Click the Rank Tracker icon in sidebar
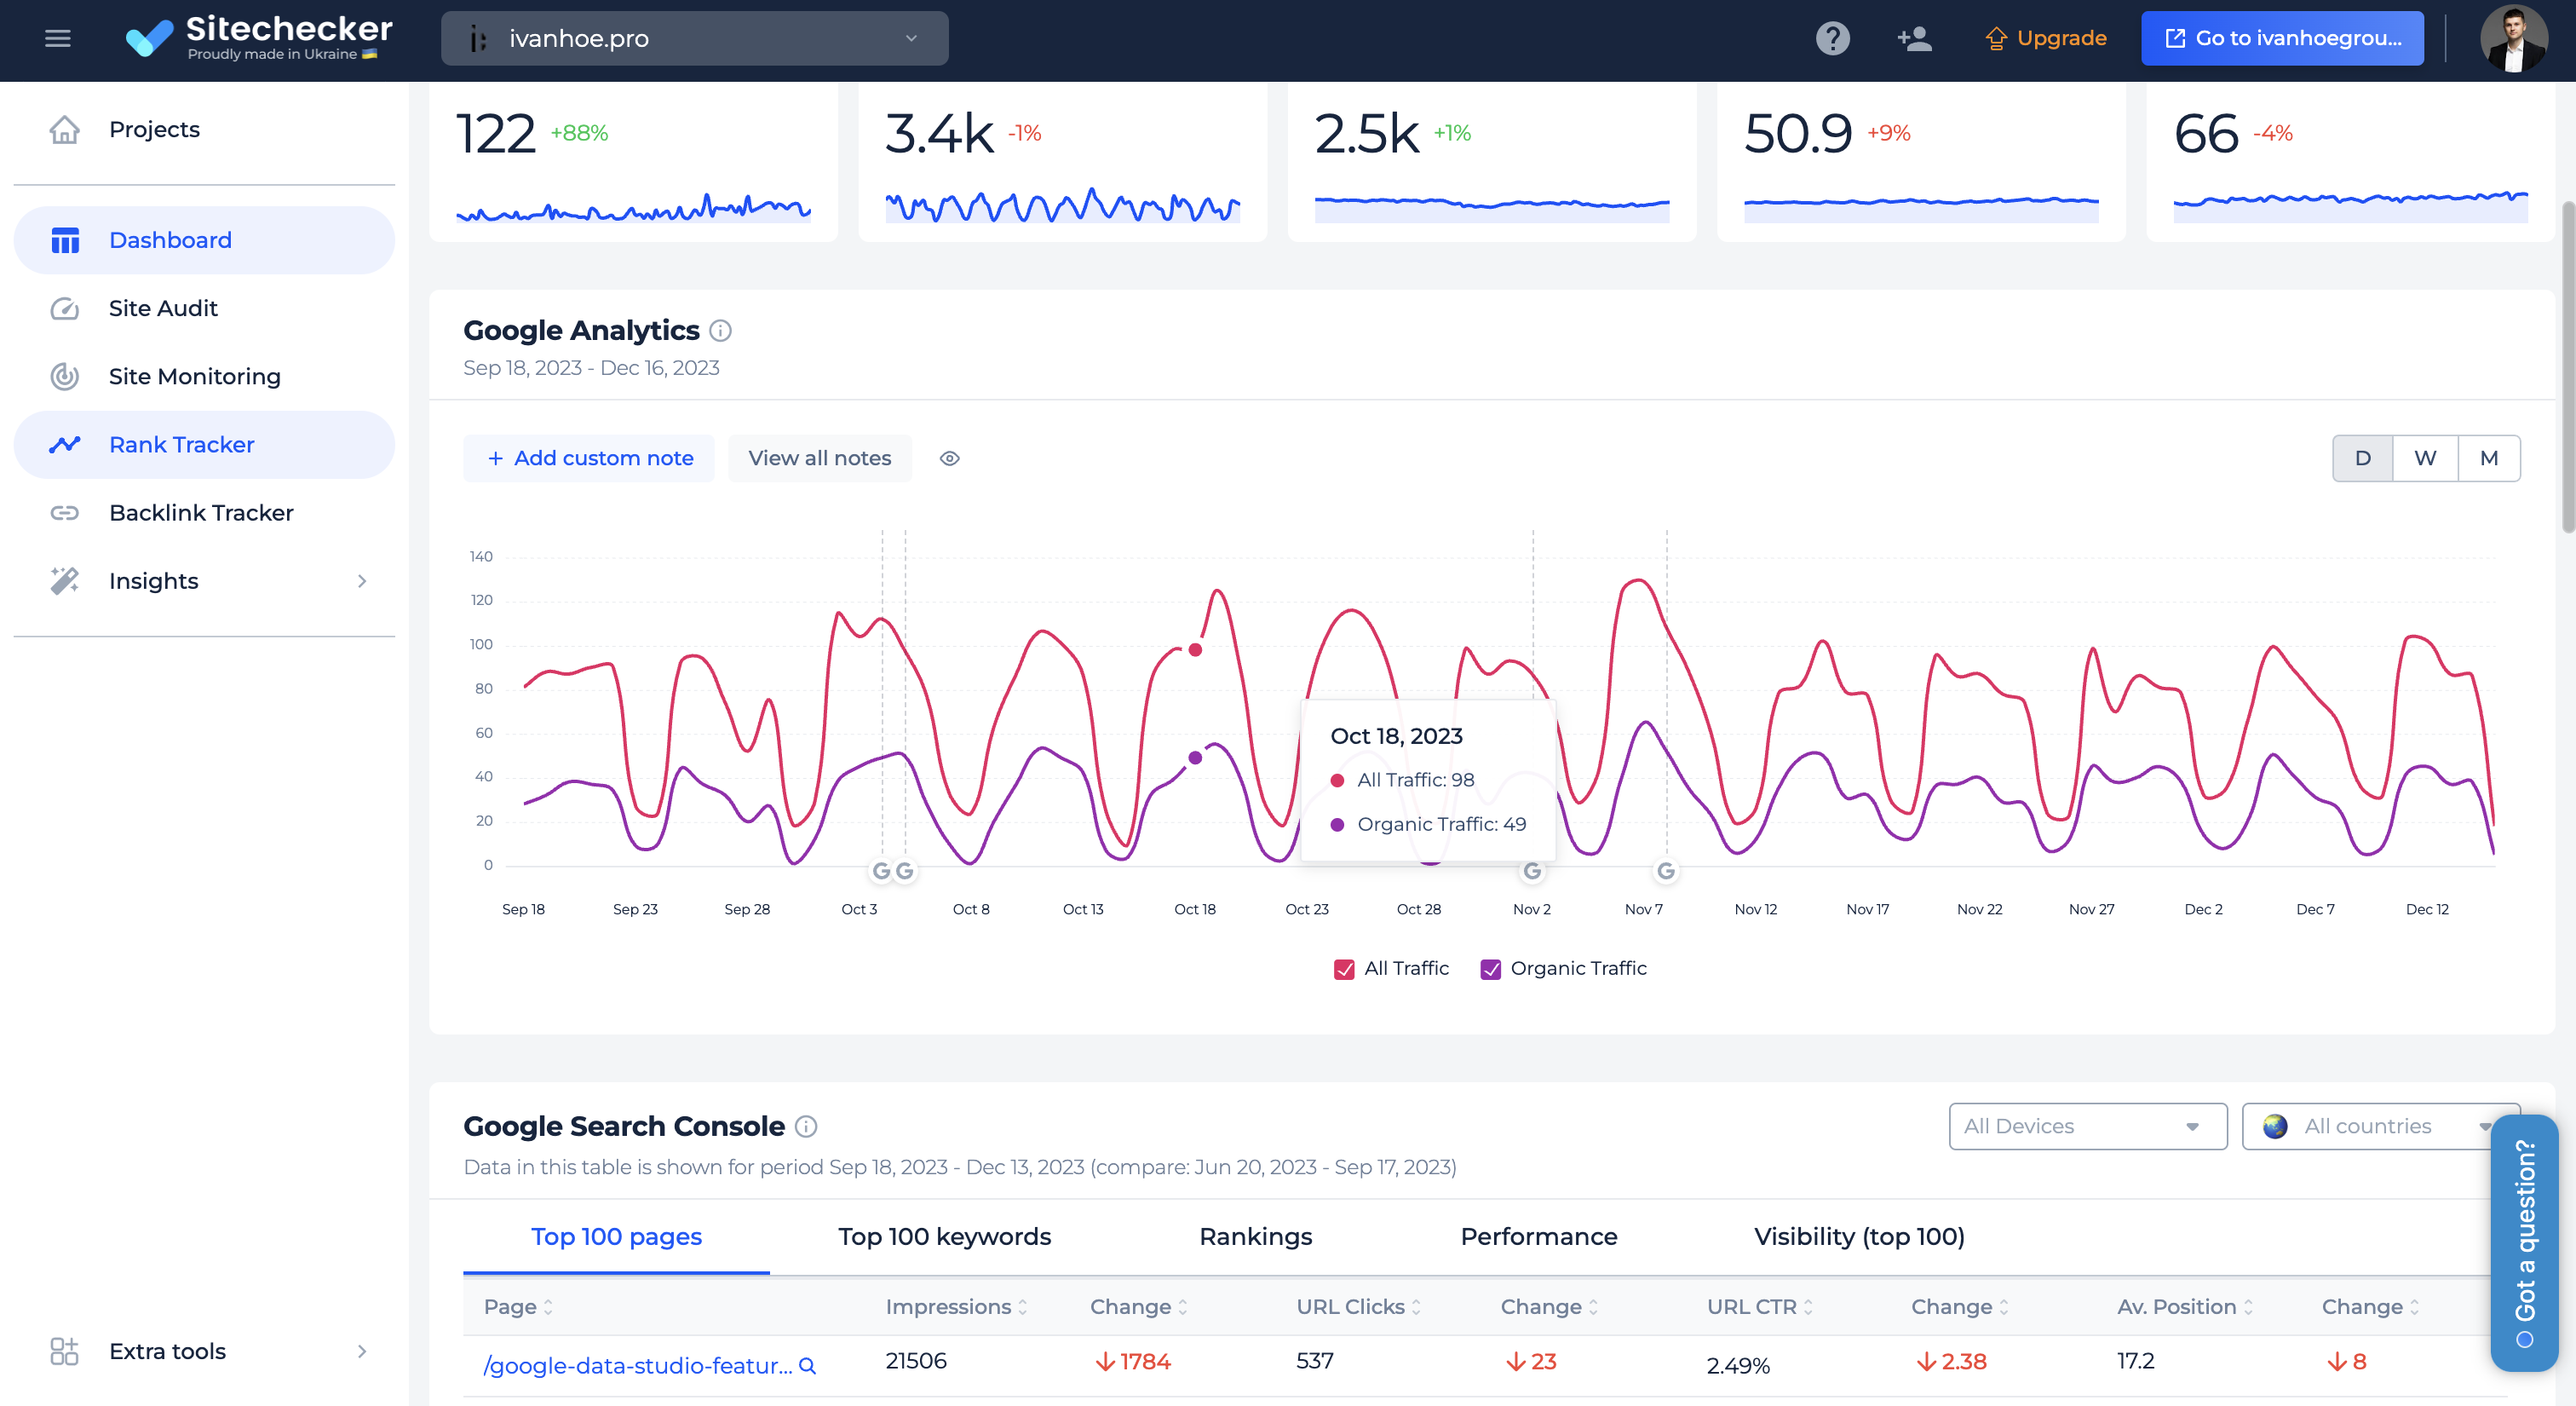Viewport: 2576px width, 1406px height. (x=64, y=443)
